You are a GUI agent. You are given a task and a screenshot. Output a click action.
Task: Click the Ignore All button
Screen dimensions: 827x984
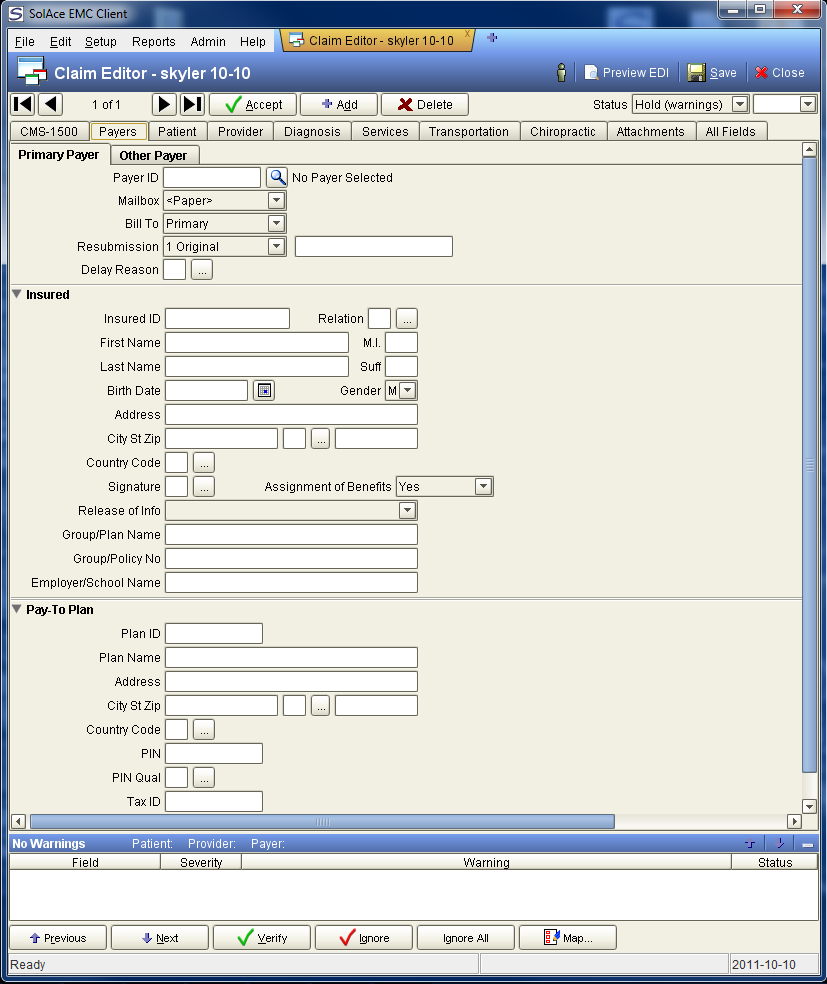[466, 938]
